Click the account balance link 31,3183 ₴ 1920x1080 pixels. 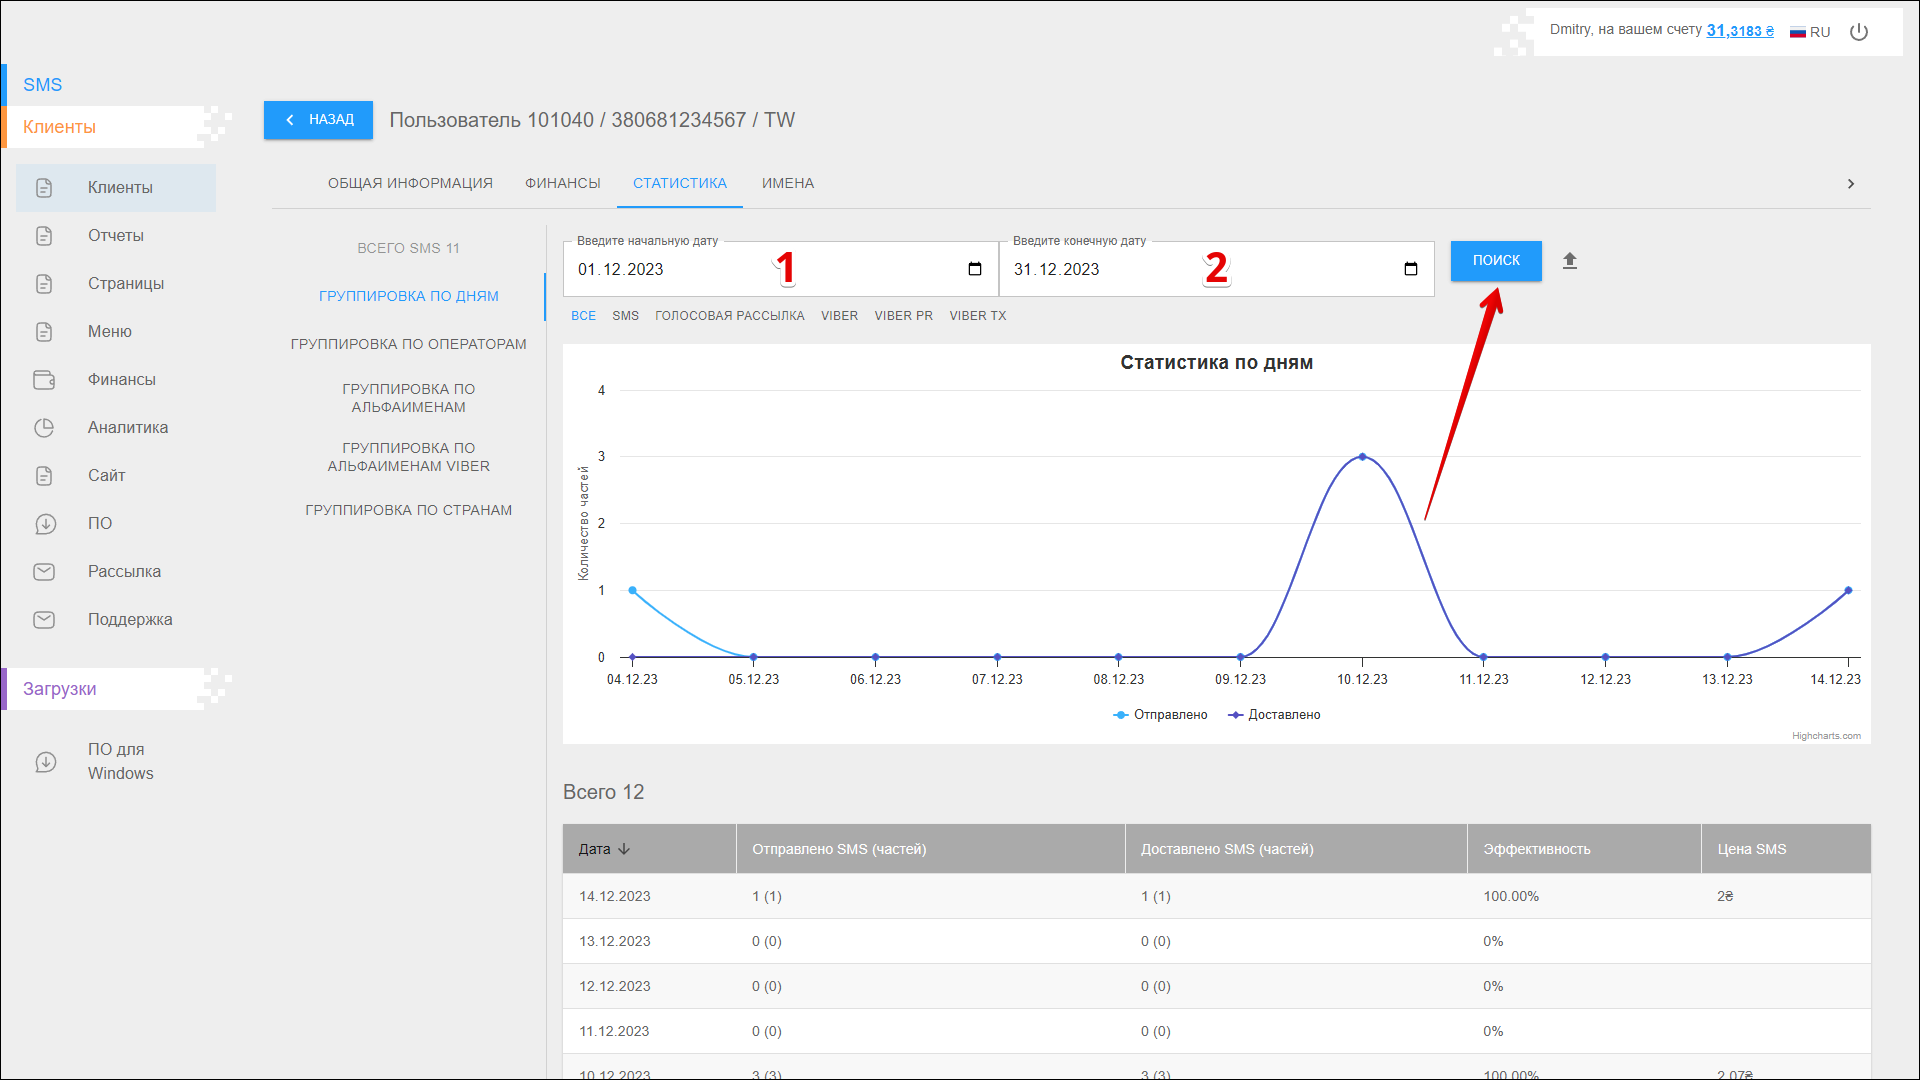tap(1739, 31)
